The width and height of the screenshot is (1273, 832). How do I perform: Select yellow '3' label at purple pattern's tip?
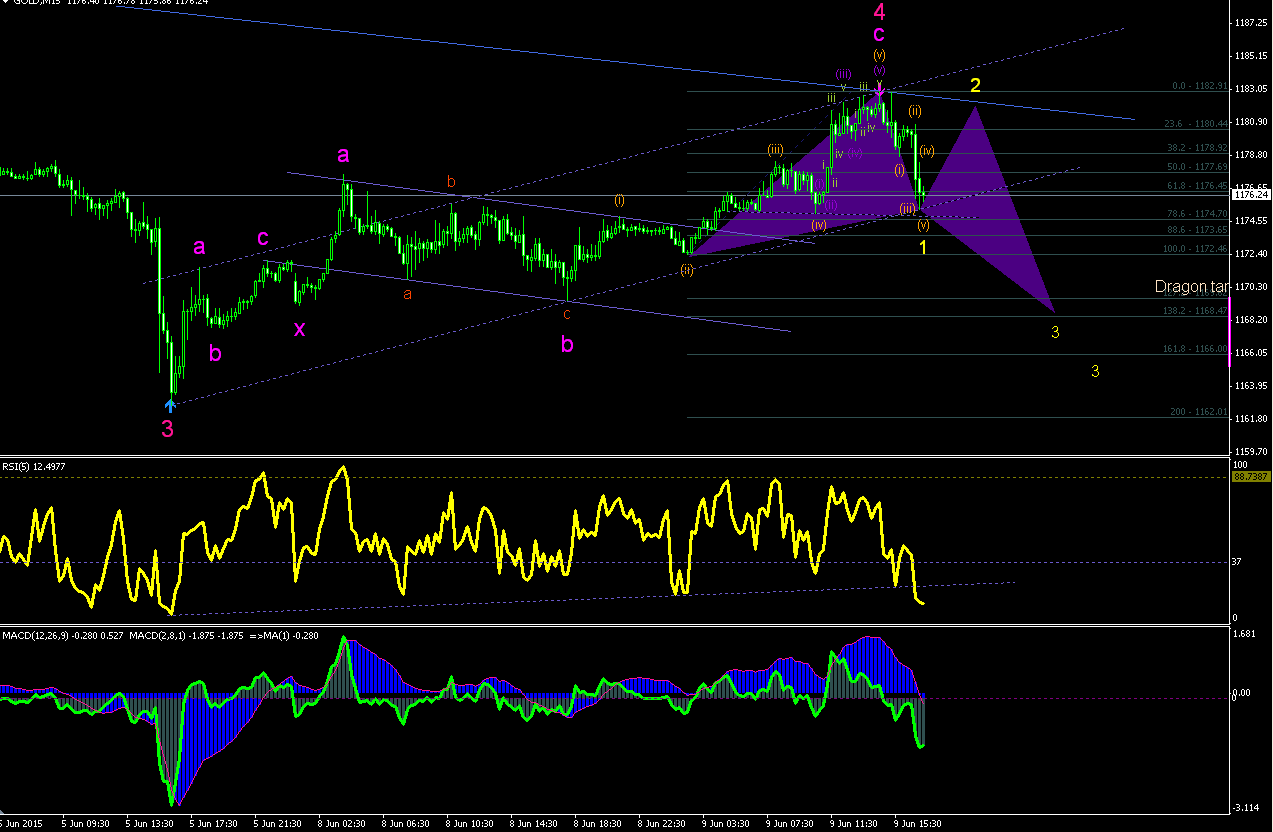tap(1055, 331)
